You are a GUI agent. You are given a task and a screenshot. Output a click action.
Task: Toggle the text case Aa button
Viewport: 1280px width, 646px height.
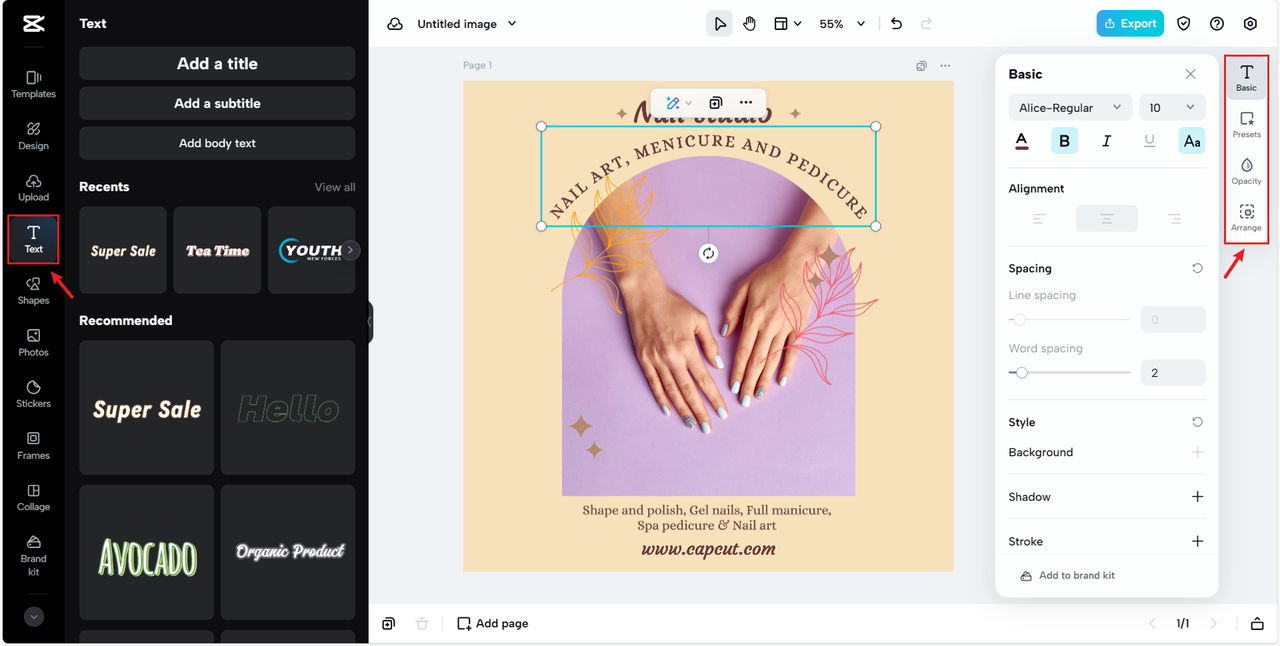1192,141
